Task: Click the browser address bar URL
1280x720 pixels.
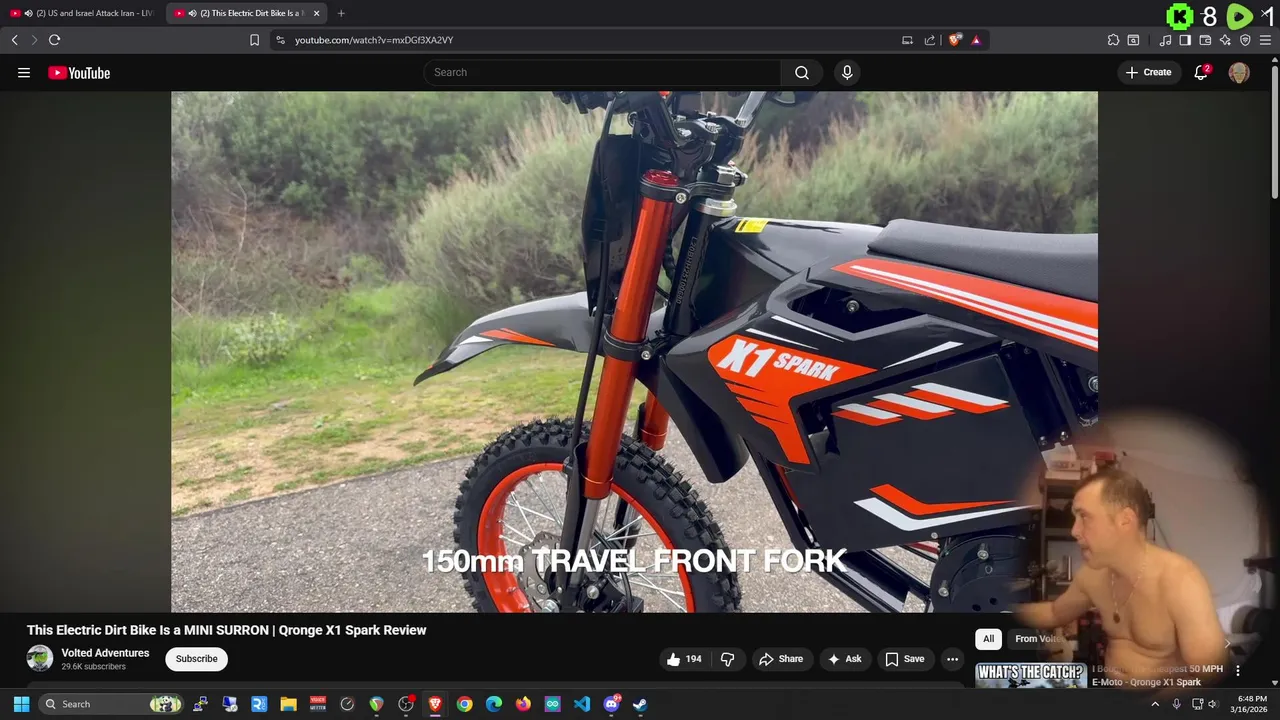Action: point(374,40)
